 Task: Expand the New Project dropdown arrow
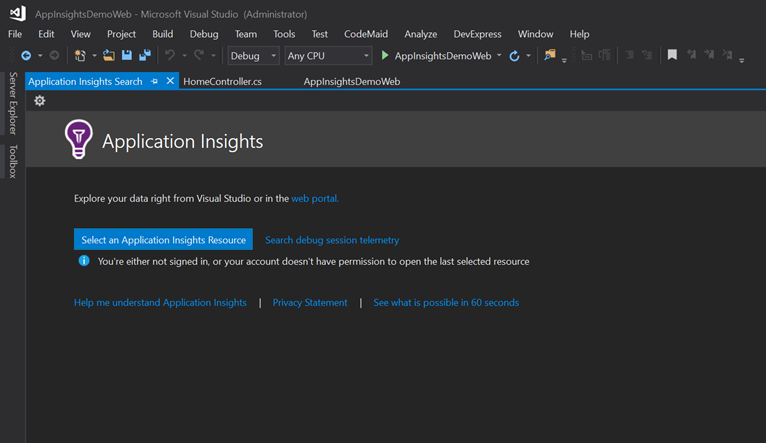(94, 56)
